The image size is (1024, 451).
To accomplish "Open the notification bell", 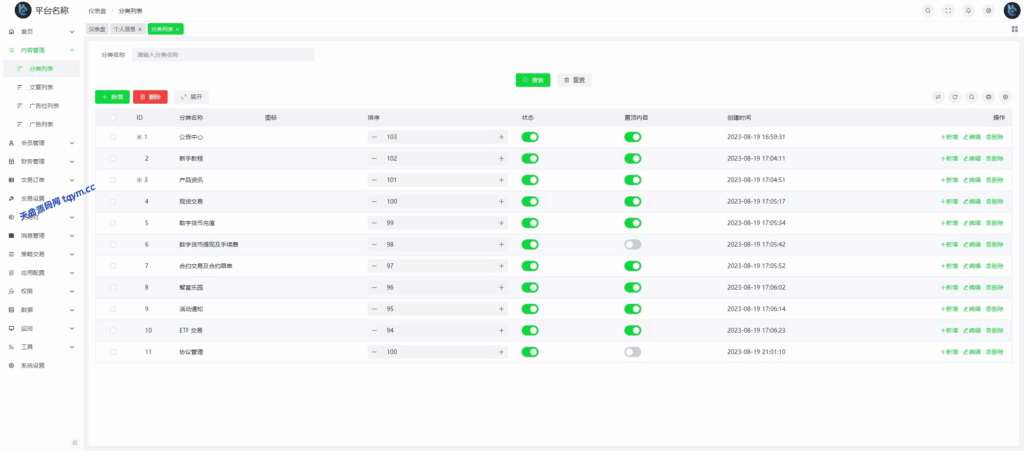I will pos(968,10).
